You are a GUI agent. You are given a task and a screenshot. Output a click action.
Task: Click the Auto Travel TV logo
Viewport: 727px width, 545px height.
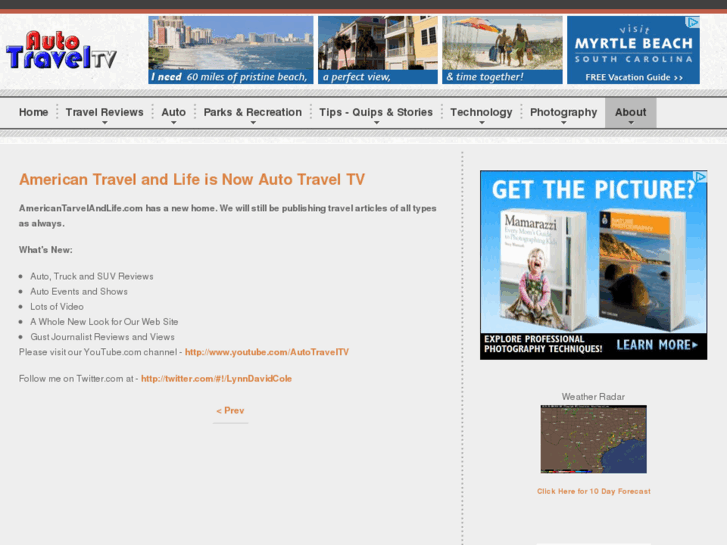click(x=61, y=50)
